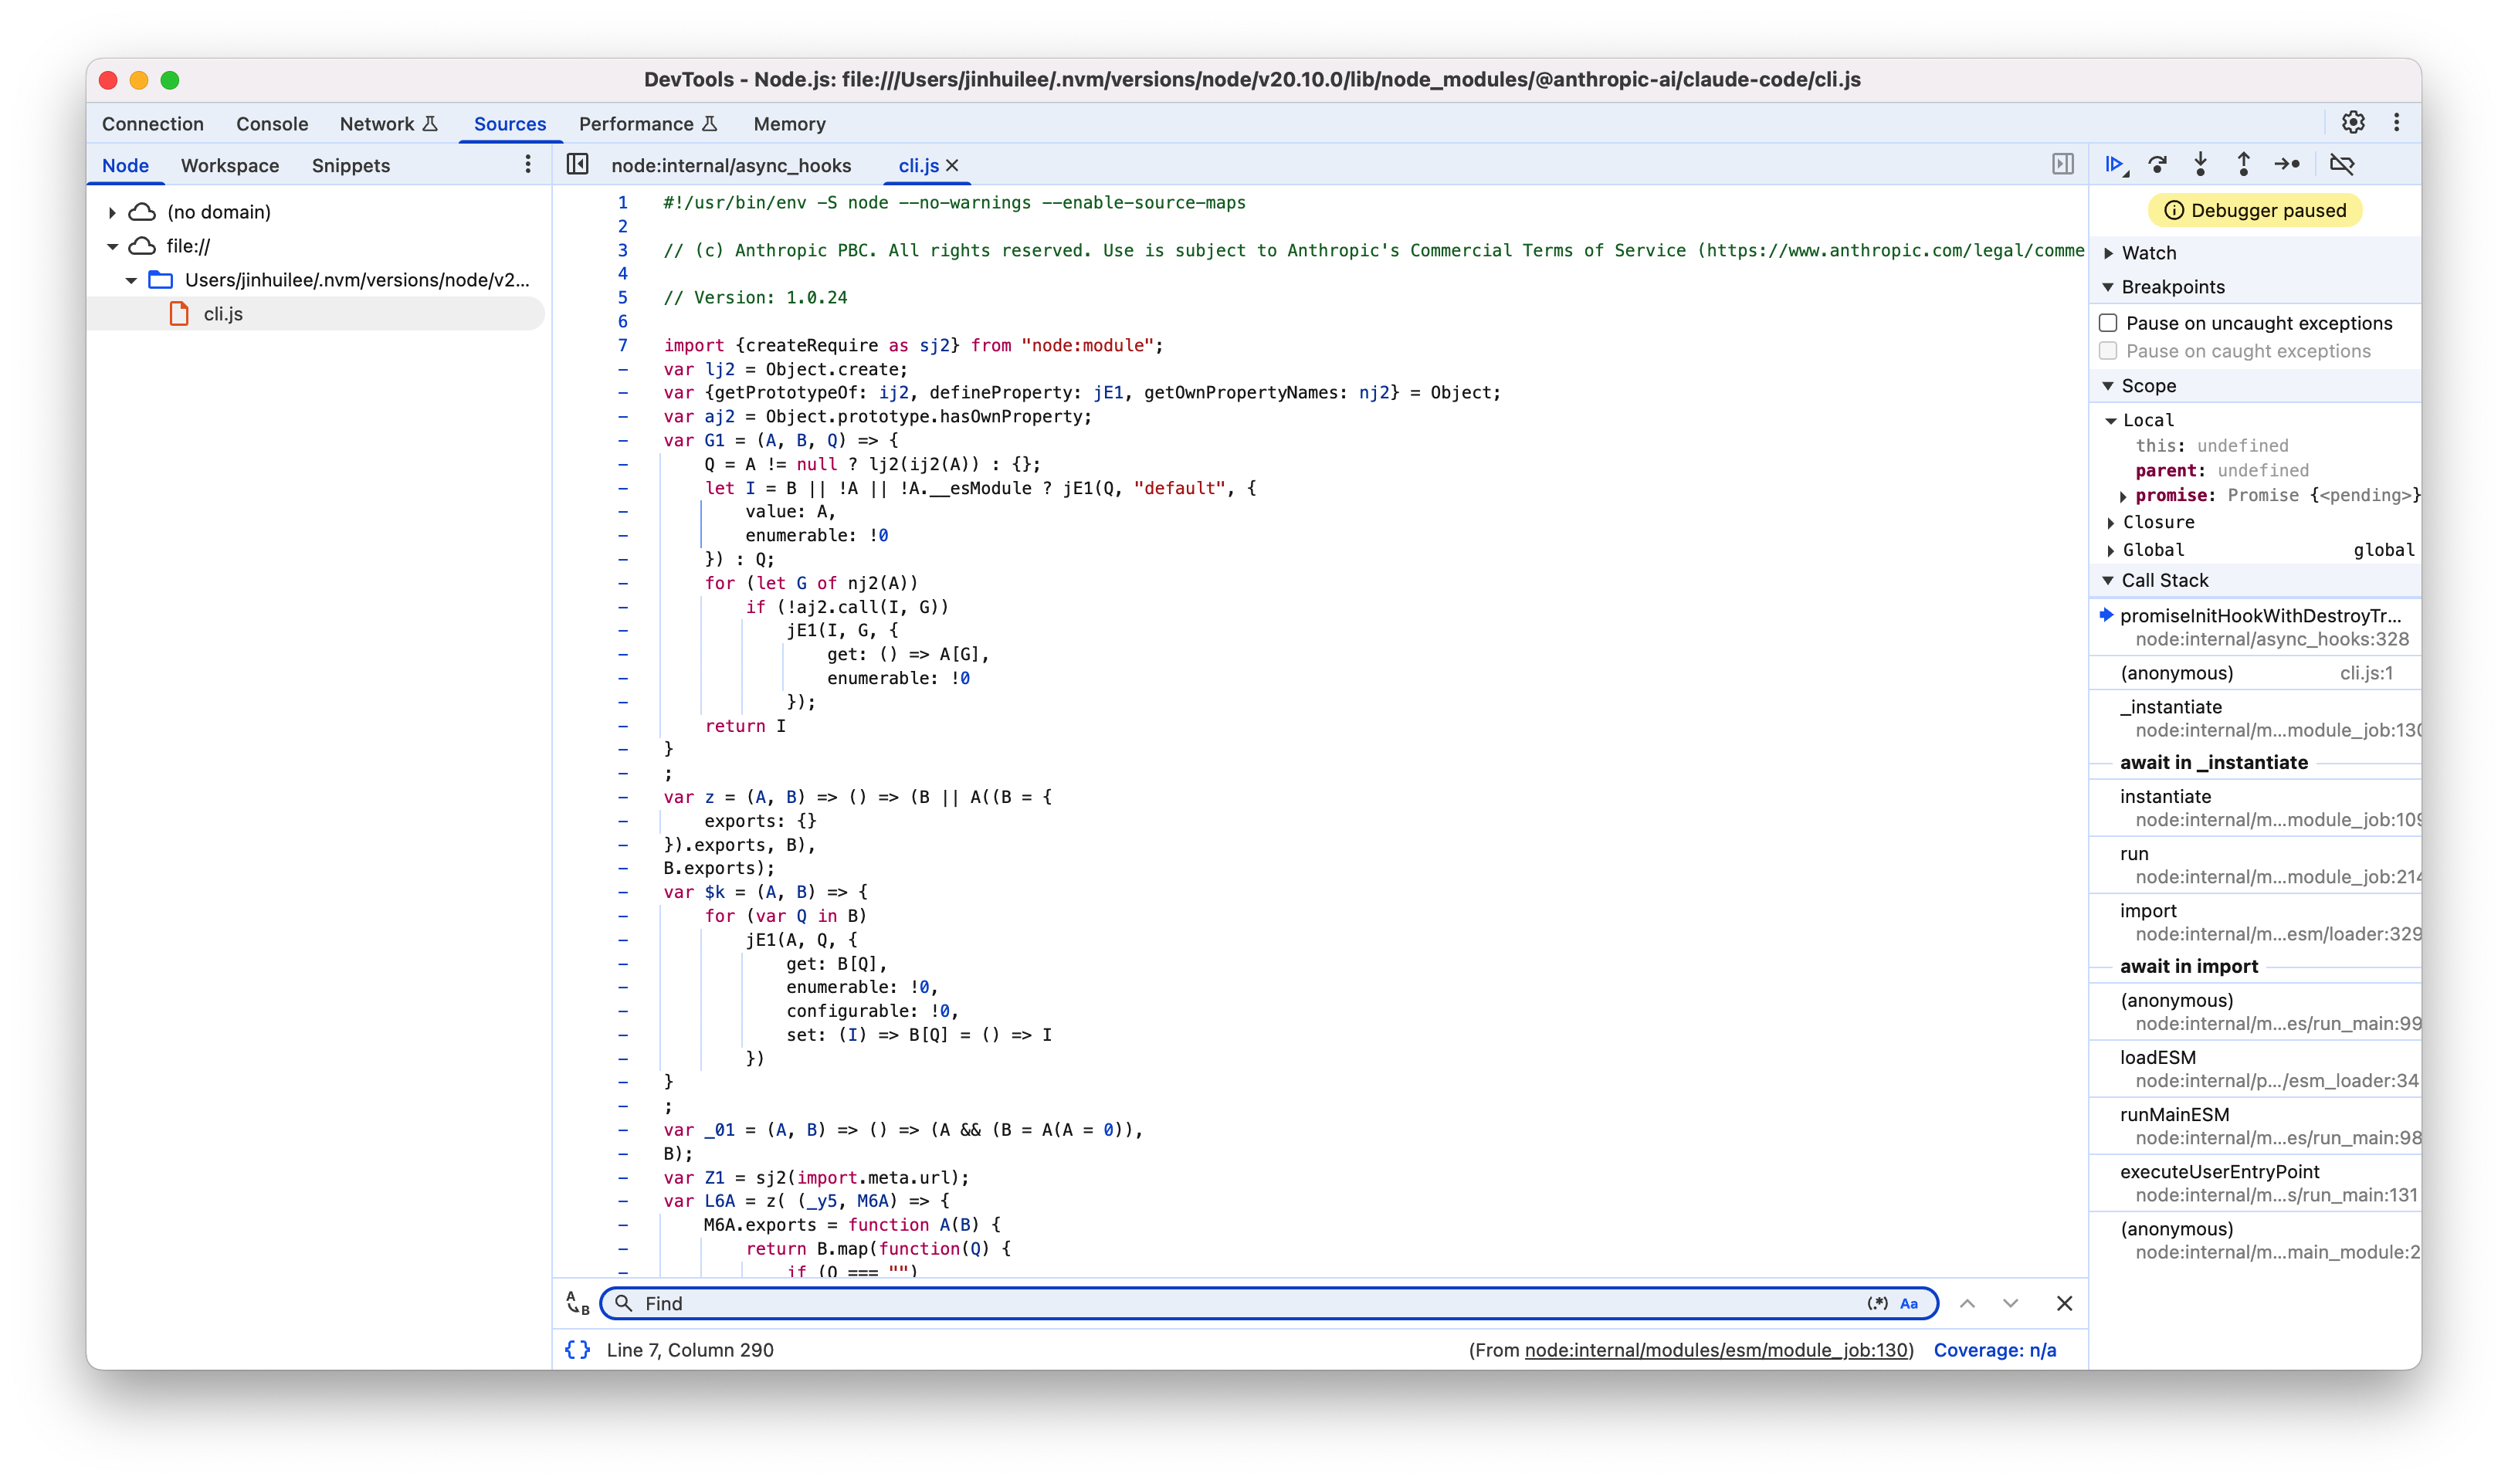Switch to the Memory tab
The height and width of the screenshot is (1484, 2508).
[x=789, y=123]
